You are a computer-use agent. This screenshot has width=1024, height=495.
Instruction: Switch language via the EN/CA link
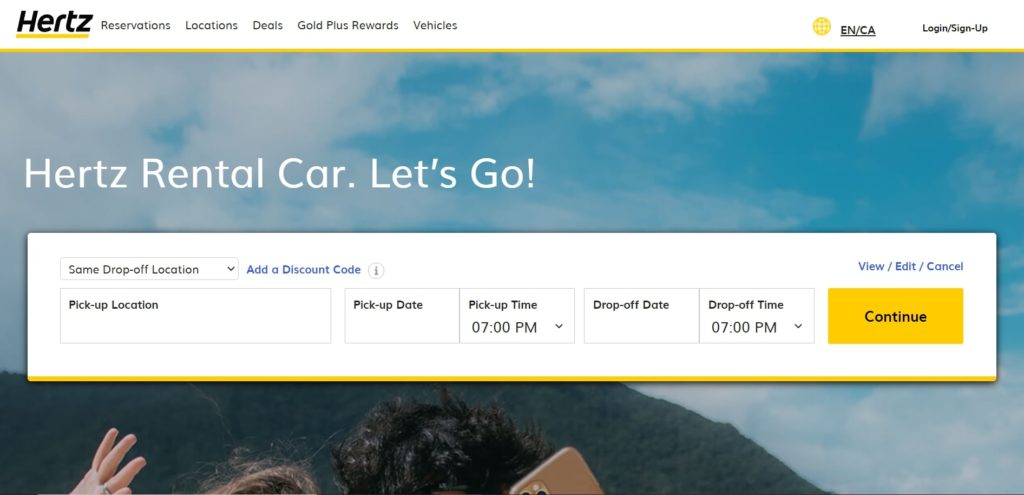857,30
